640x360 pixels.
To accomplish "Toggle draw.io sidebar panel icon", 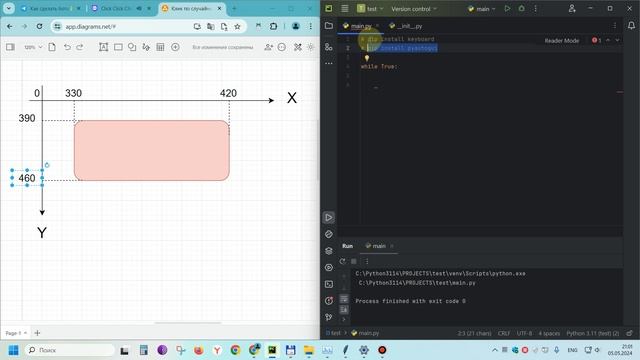I will coord(10,47).
